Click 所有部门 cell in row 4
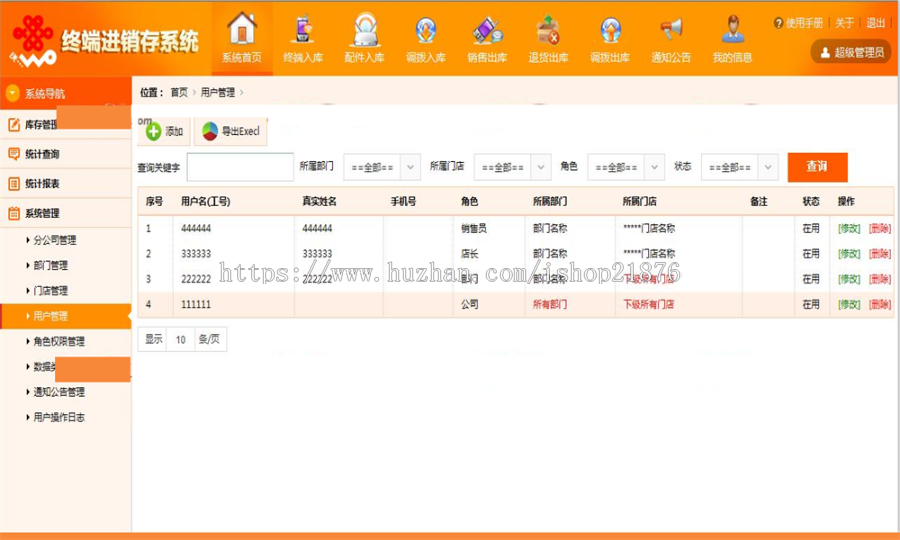This screenshot has height=540, width=900. (550, 305)
